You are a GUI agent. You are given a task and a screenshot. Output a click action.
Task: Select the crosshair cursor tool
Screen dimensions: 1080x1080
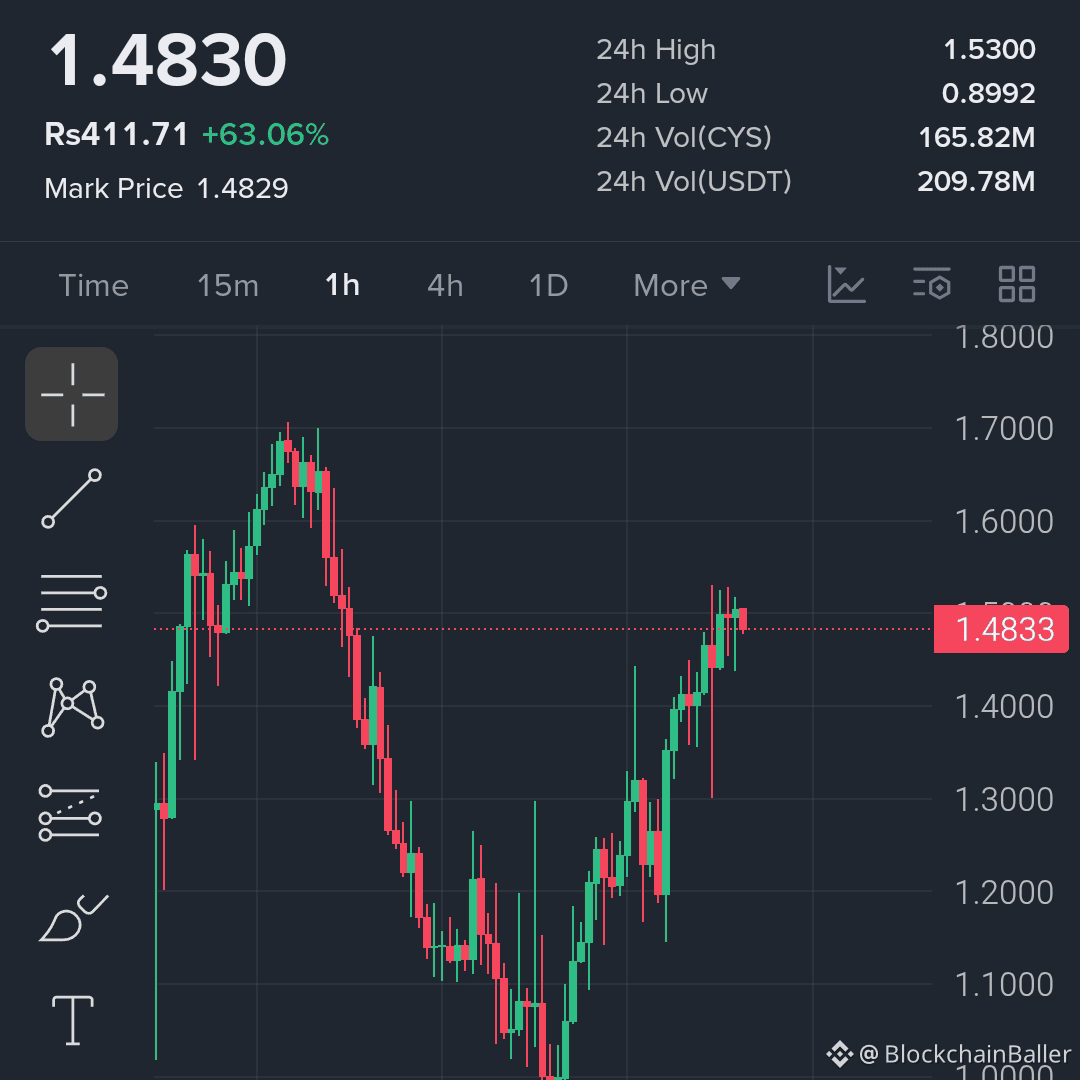click(72, 394)
